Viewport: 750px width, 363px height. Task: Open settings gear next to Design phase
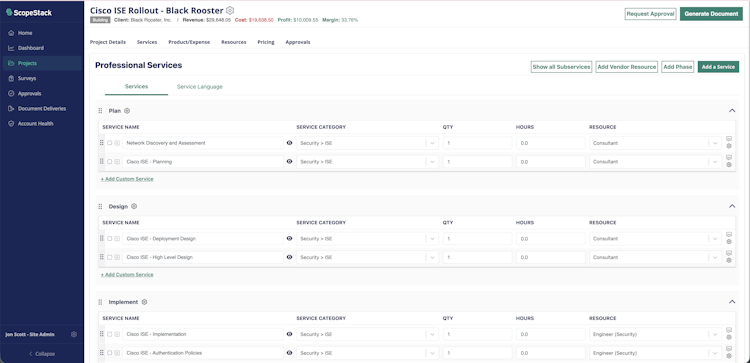[134, 207]
